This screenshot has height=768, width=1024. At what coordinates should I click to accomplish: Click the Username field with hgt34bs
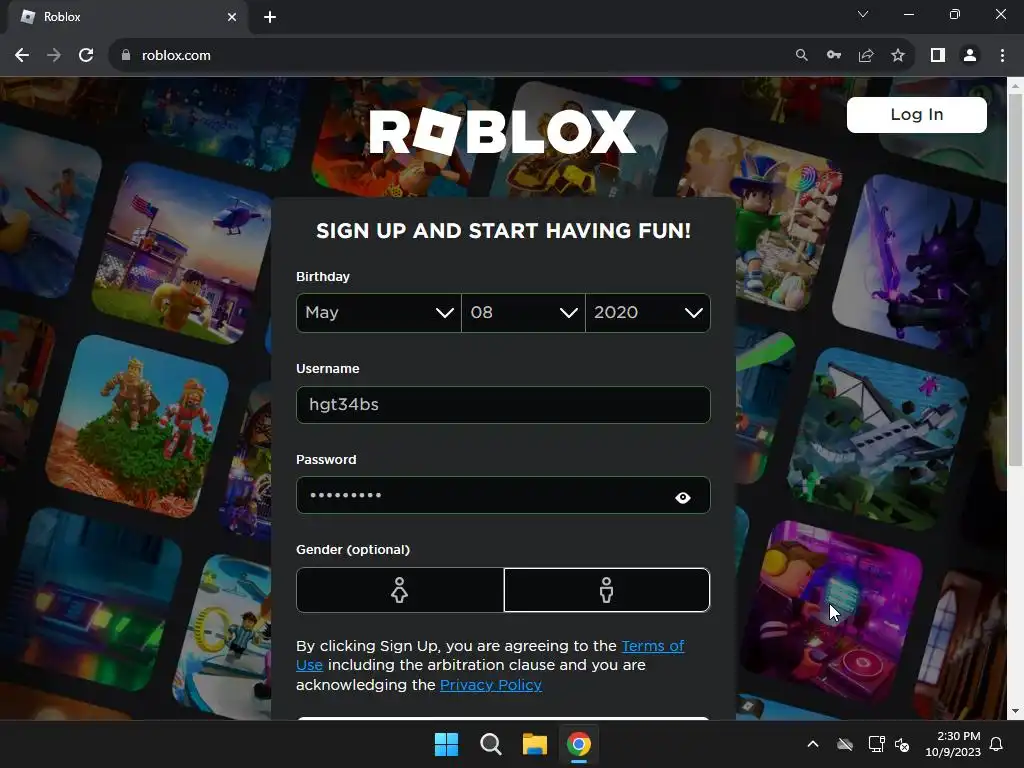coord(503,405)
